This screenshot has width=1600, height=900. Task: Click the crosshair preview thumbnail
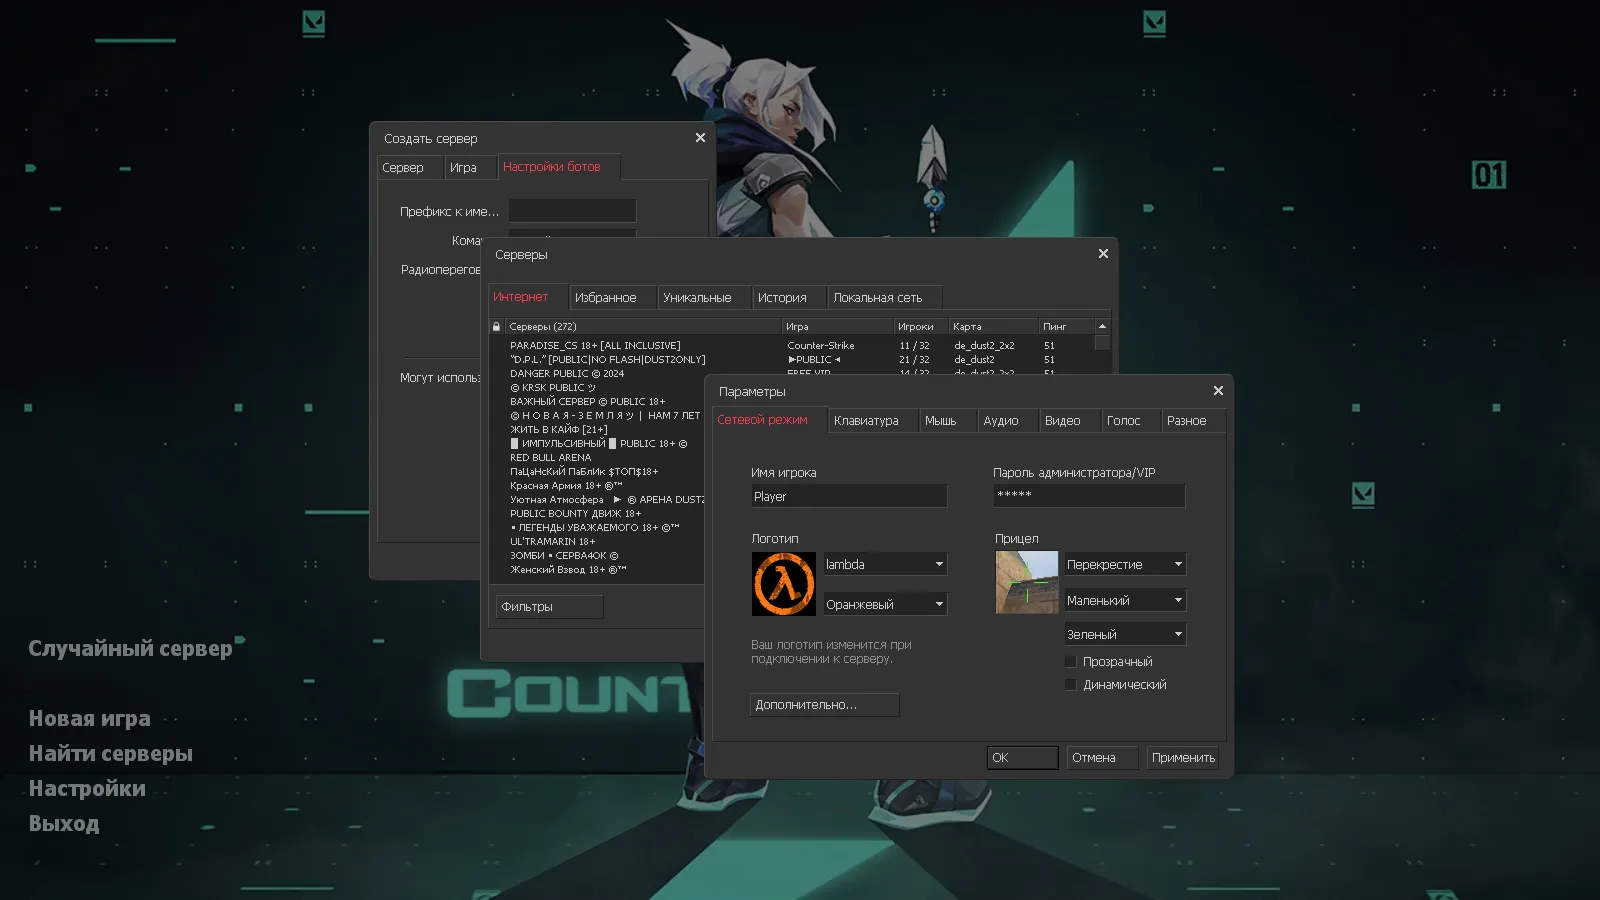tap(1026, 583)
